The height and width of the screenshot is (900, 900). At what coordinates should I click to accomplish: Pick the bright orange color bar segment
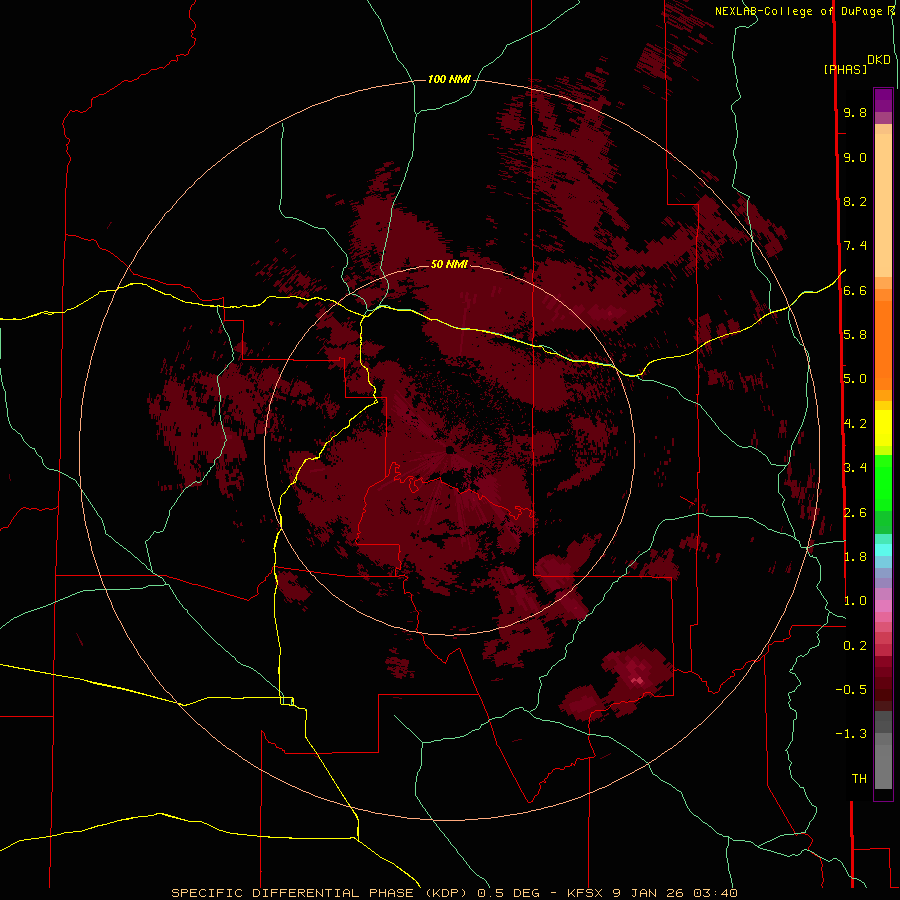[x=883, y=344]
